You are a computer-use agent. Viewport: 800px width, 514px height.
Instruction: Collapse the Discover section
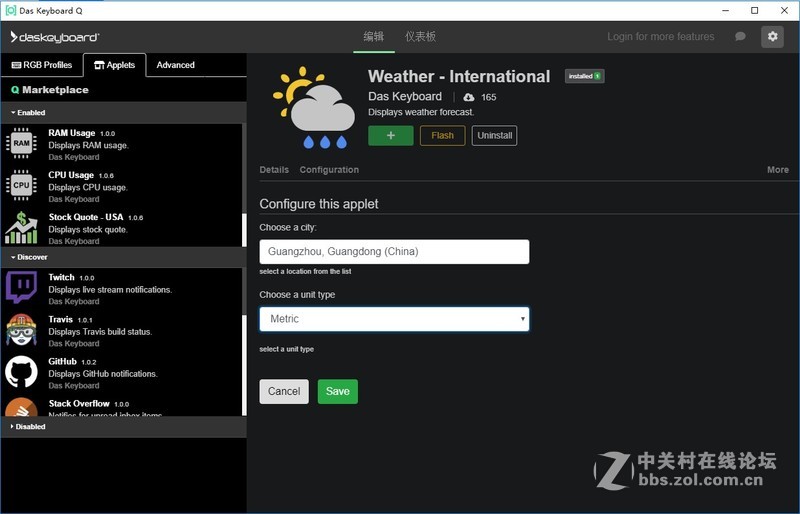coord(30,257)
